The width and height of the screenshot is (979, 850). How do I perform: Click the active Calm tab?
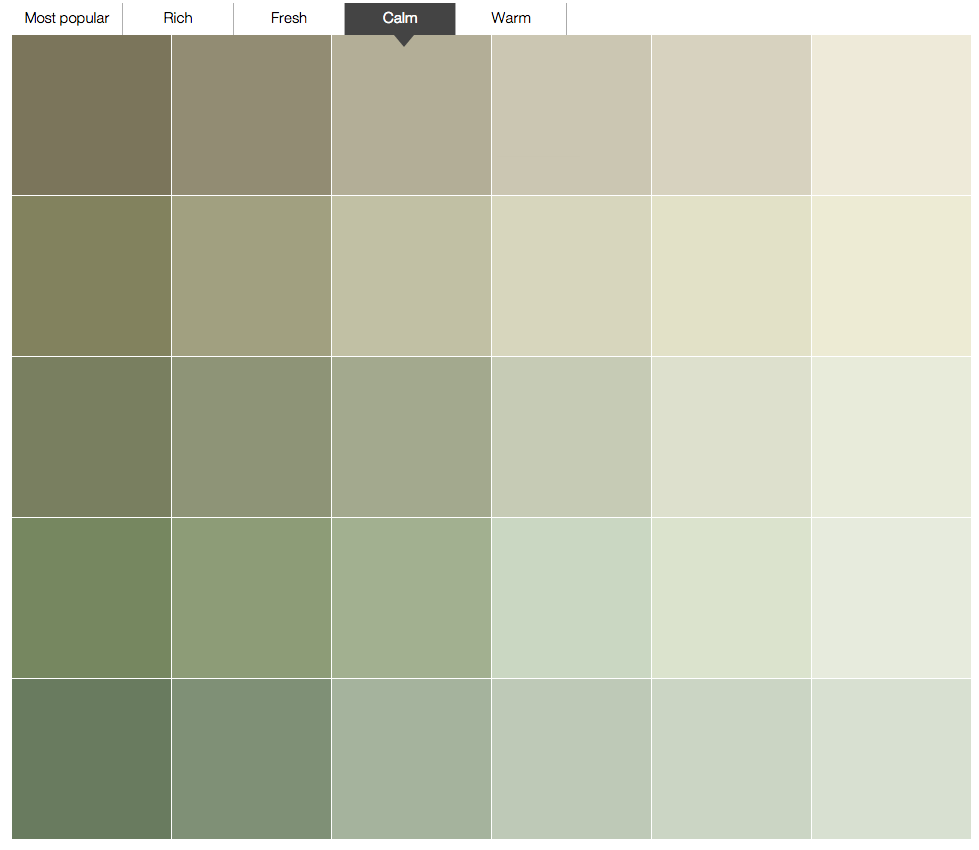click(400, 18)
